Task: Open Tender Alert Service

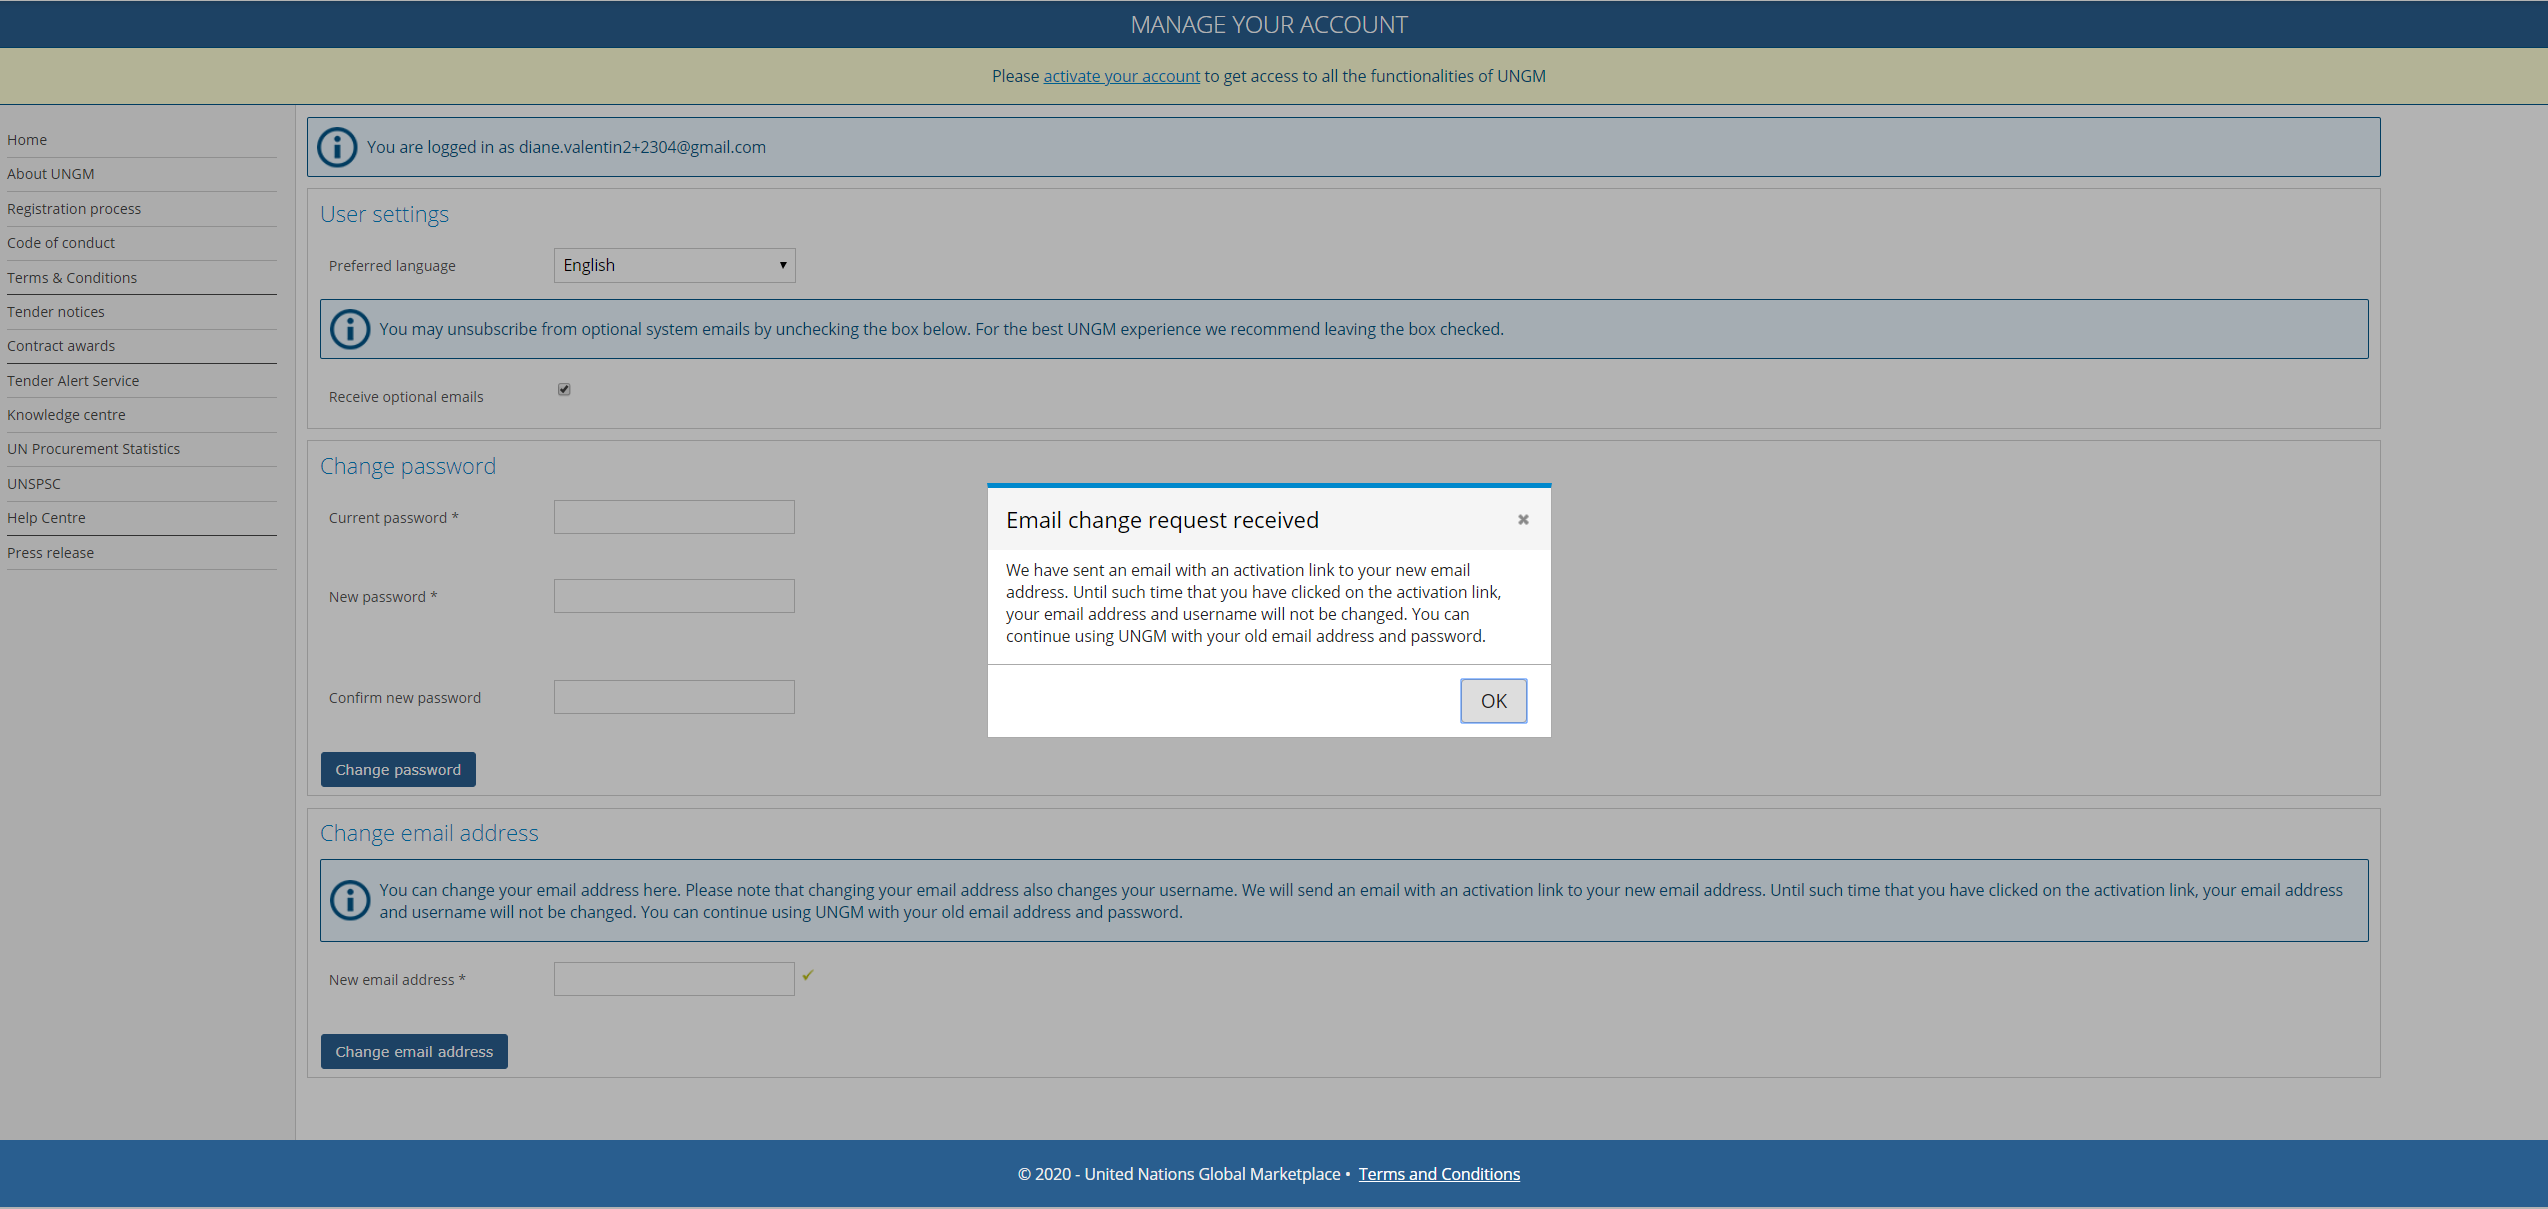Action: click(73, 381)
